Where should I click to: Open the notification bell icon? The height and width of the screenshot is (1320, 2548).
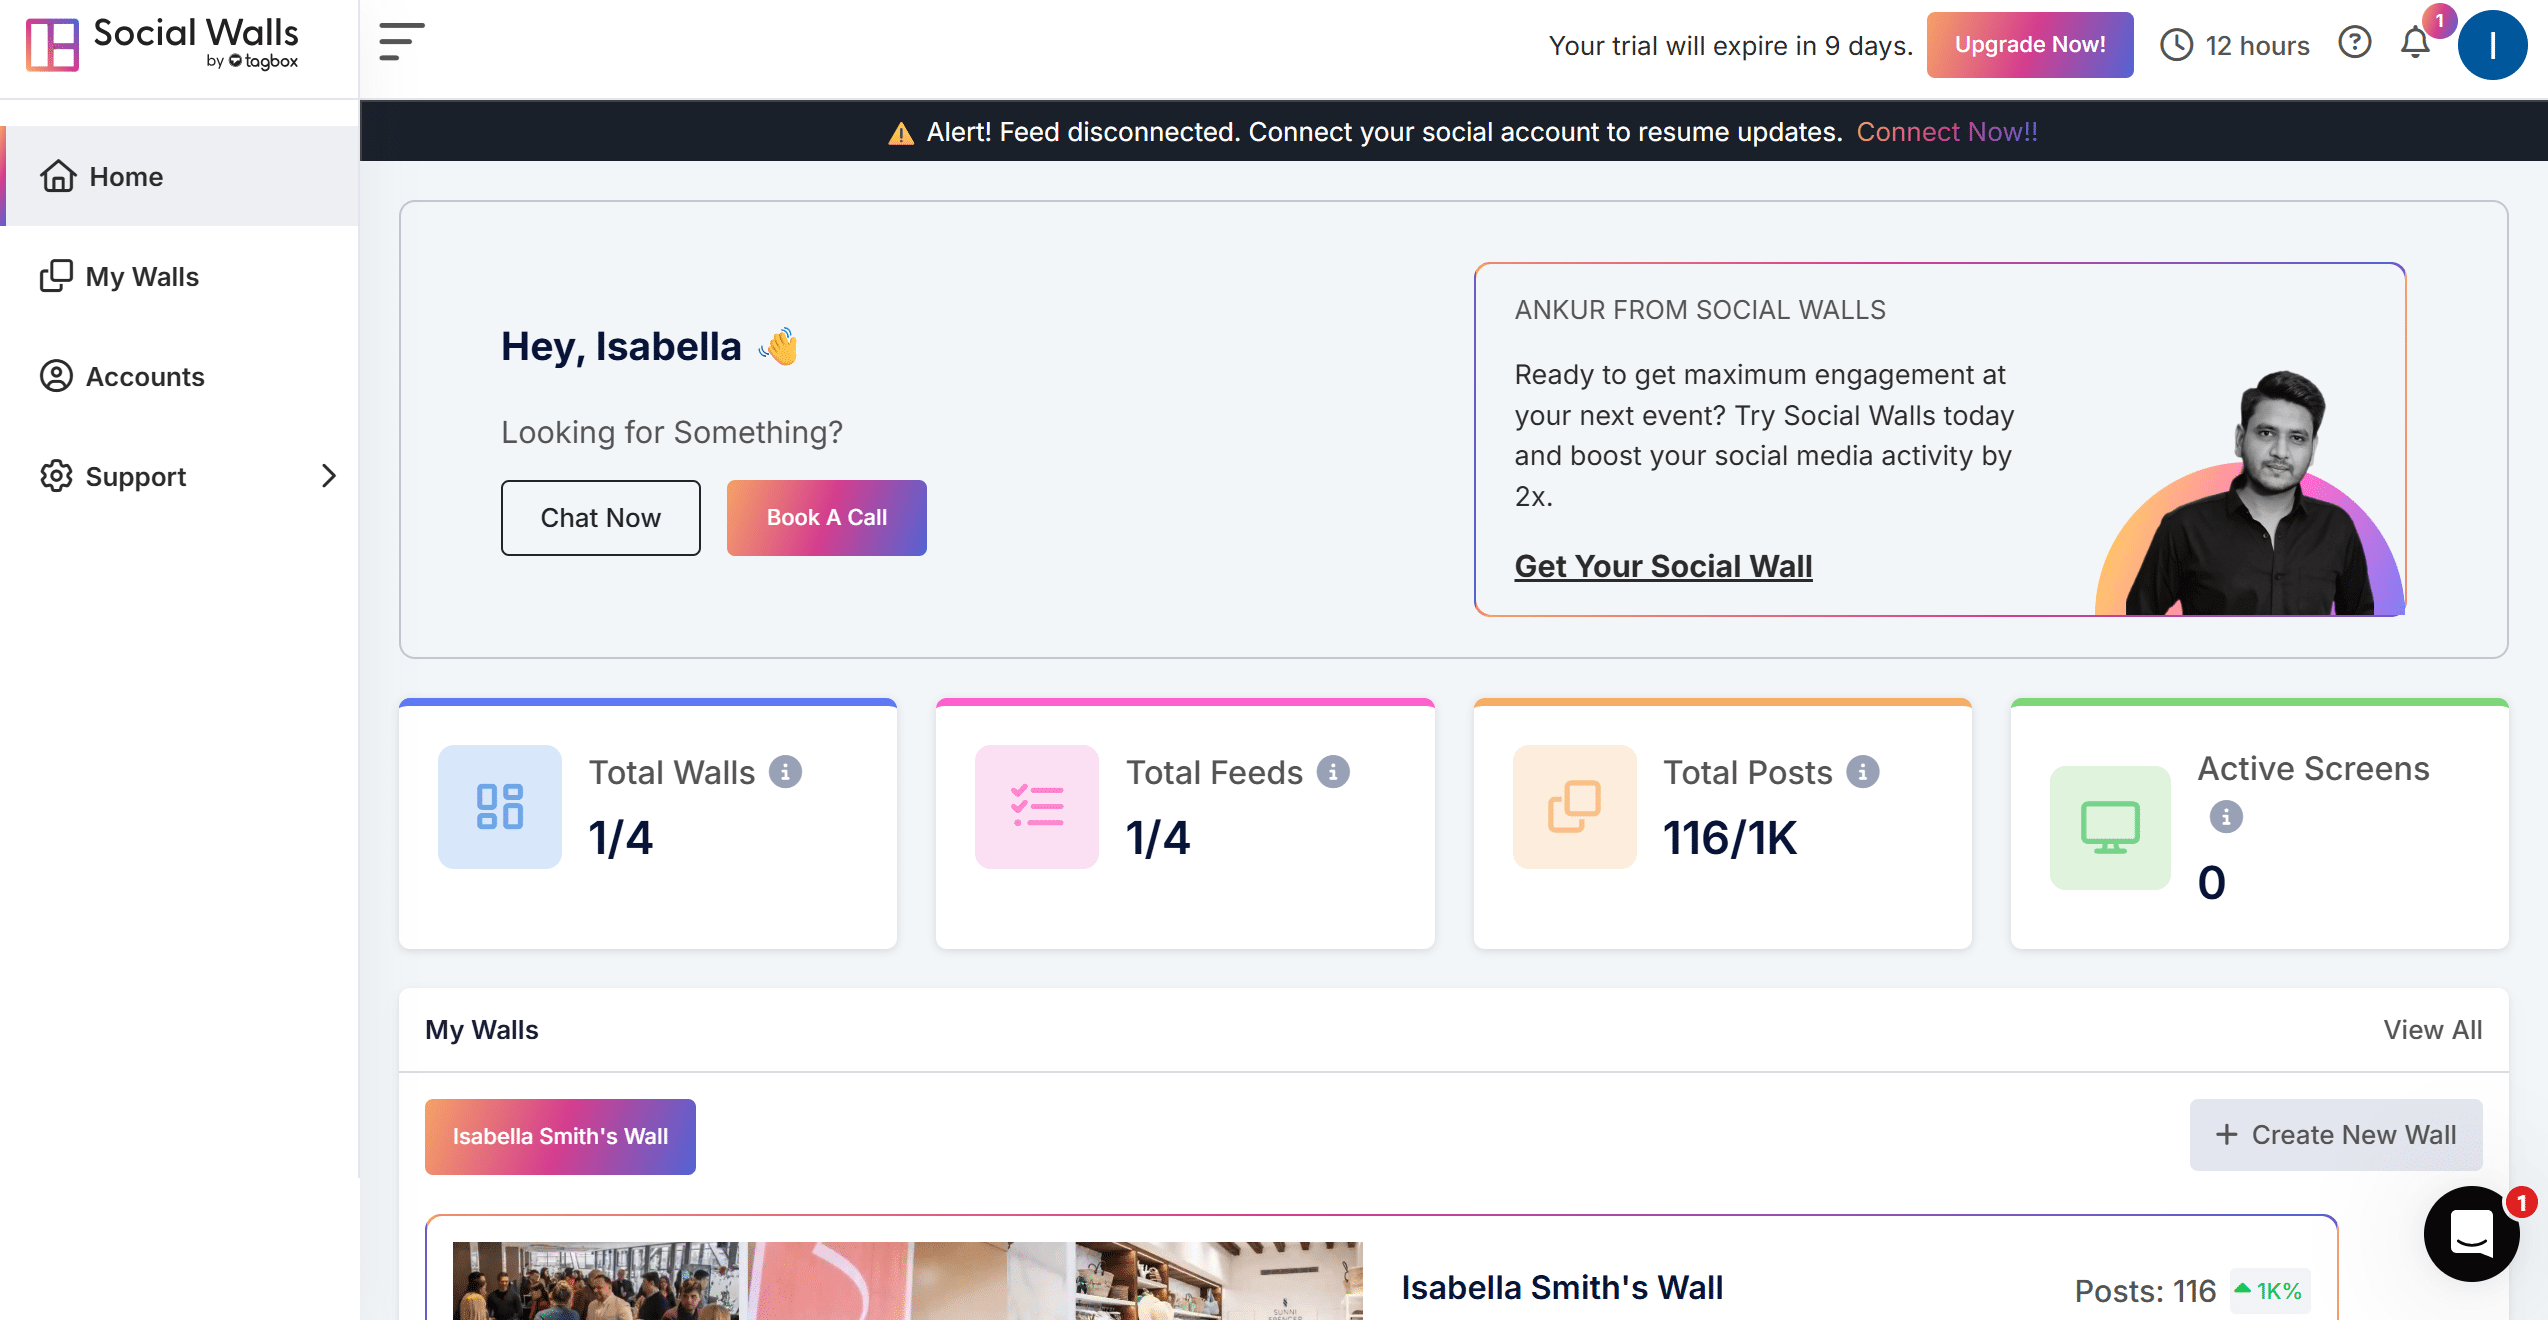coord(2416,45)
